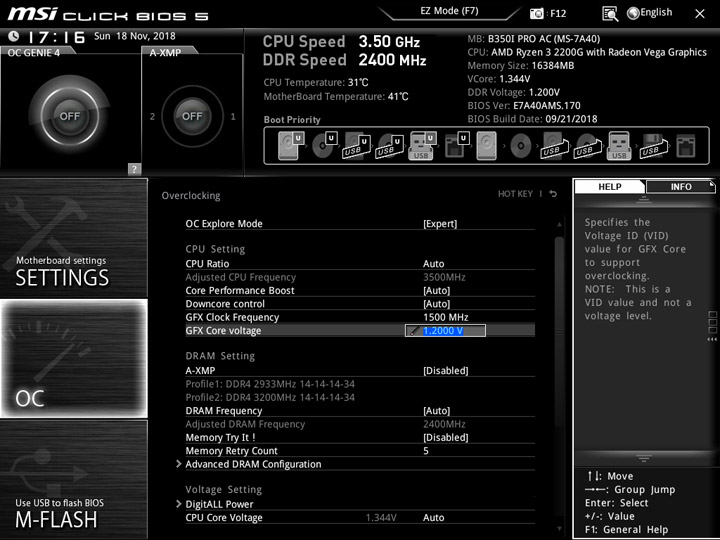Select the UEFI hard disk boot device icon
This screenshot has height=540, width=720.
tap(292, 146)
